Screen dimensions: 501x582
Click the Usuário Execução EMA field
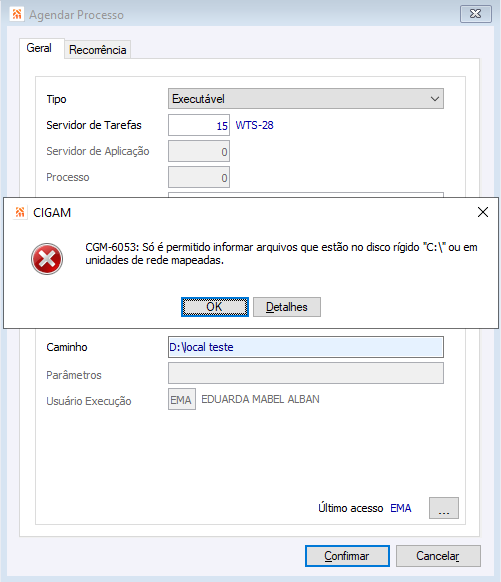pos(182,399)
